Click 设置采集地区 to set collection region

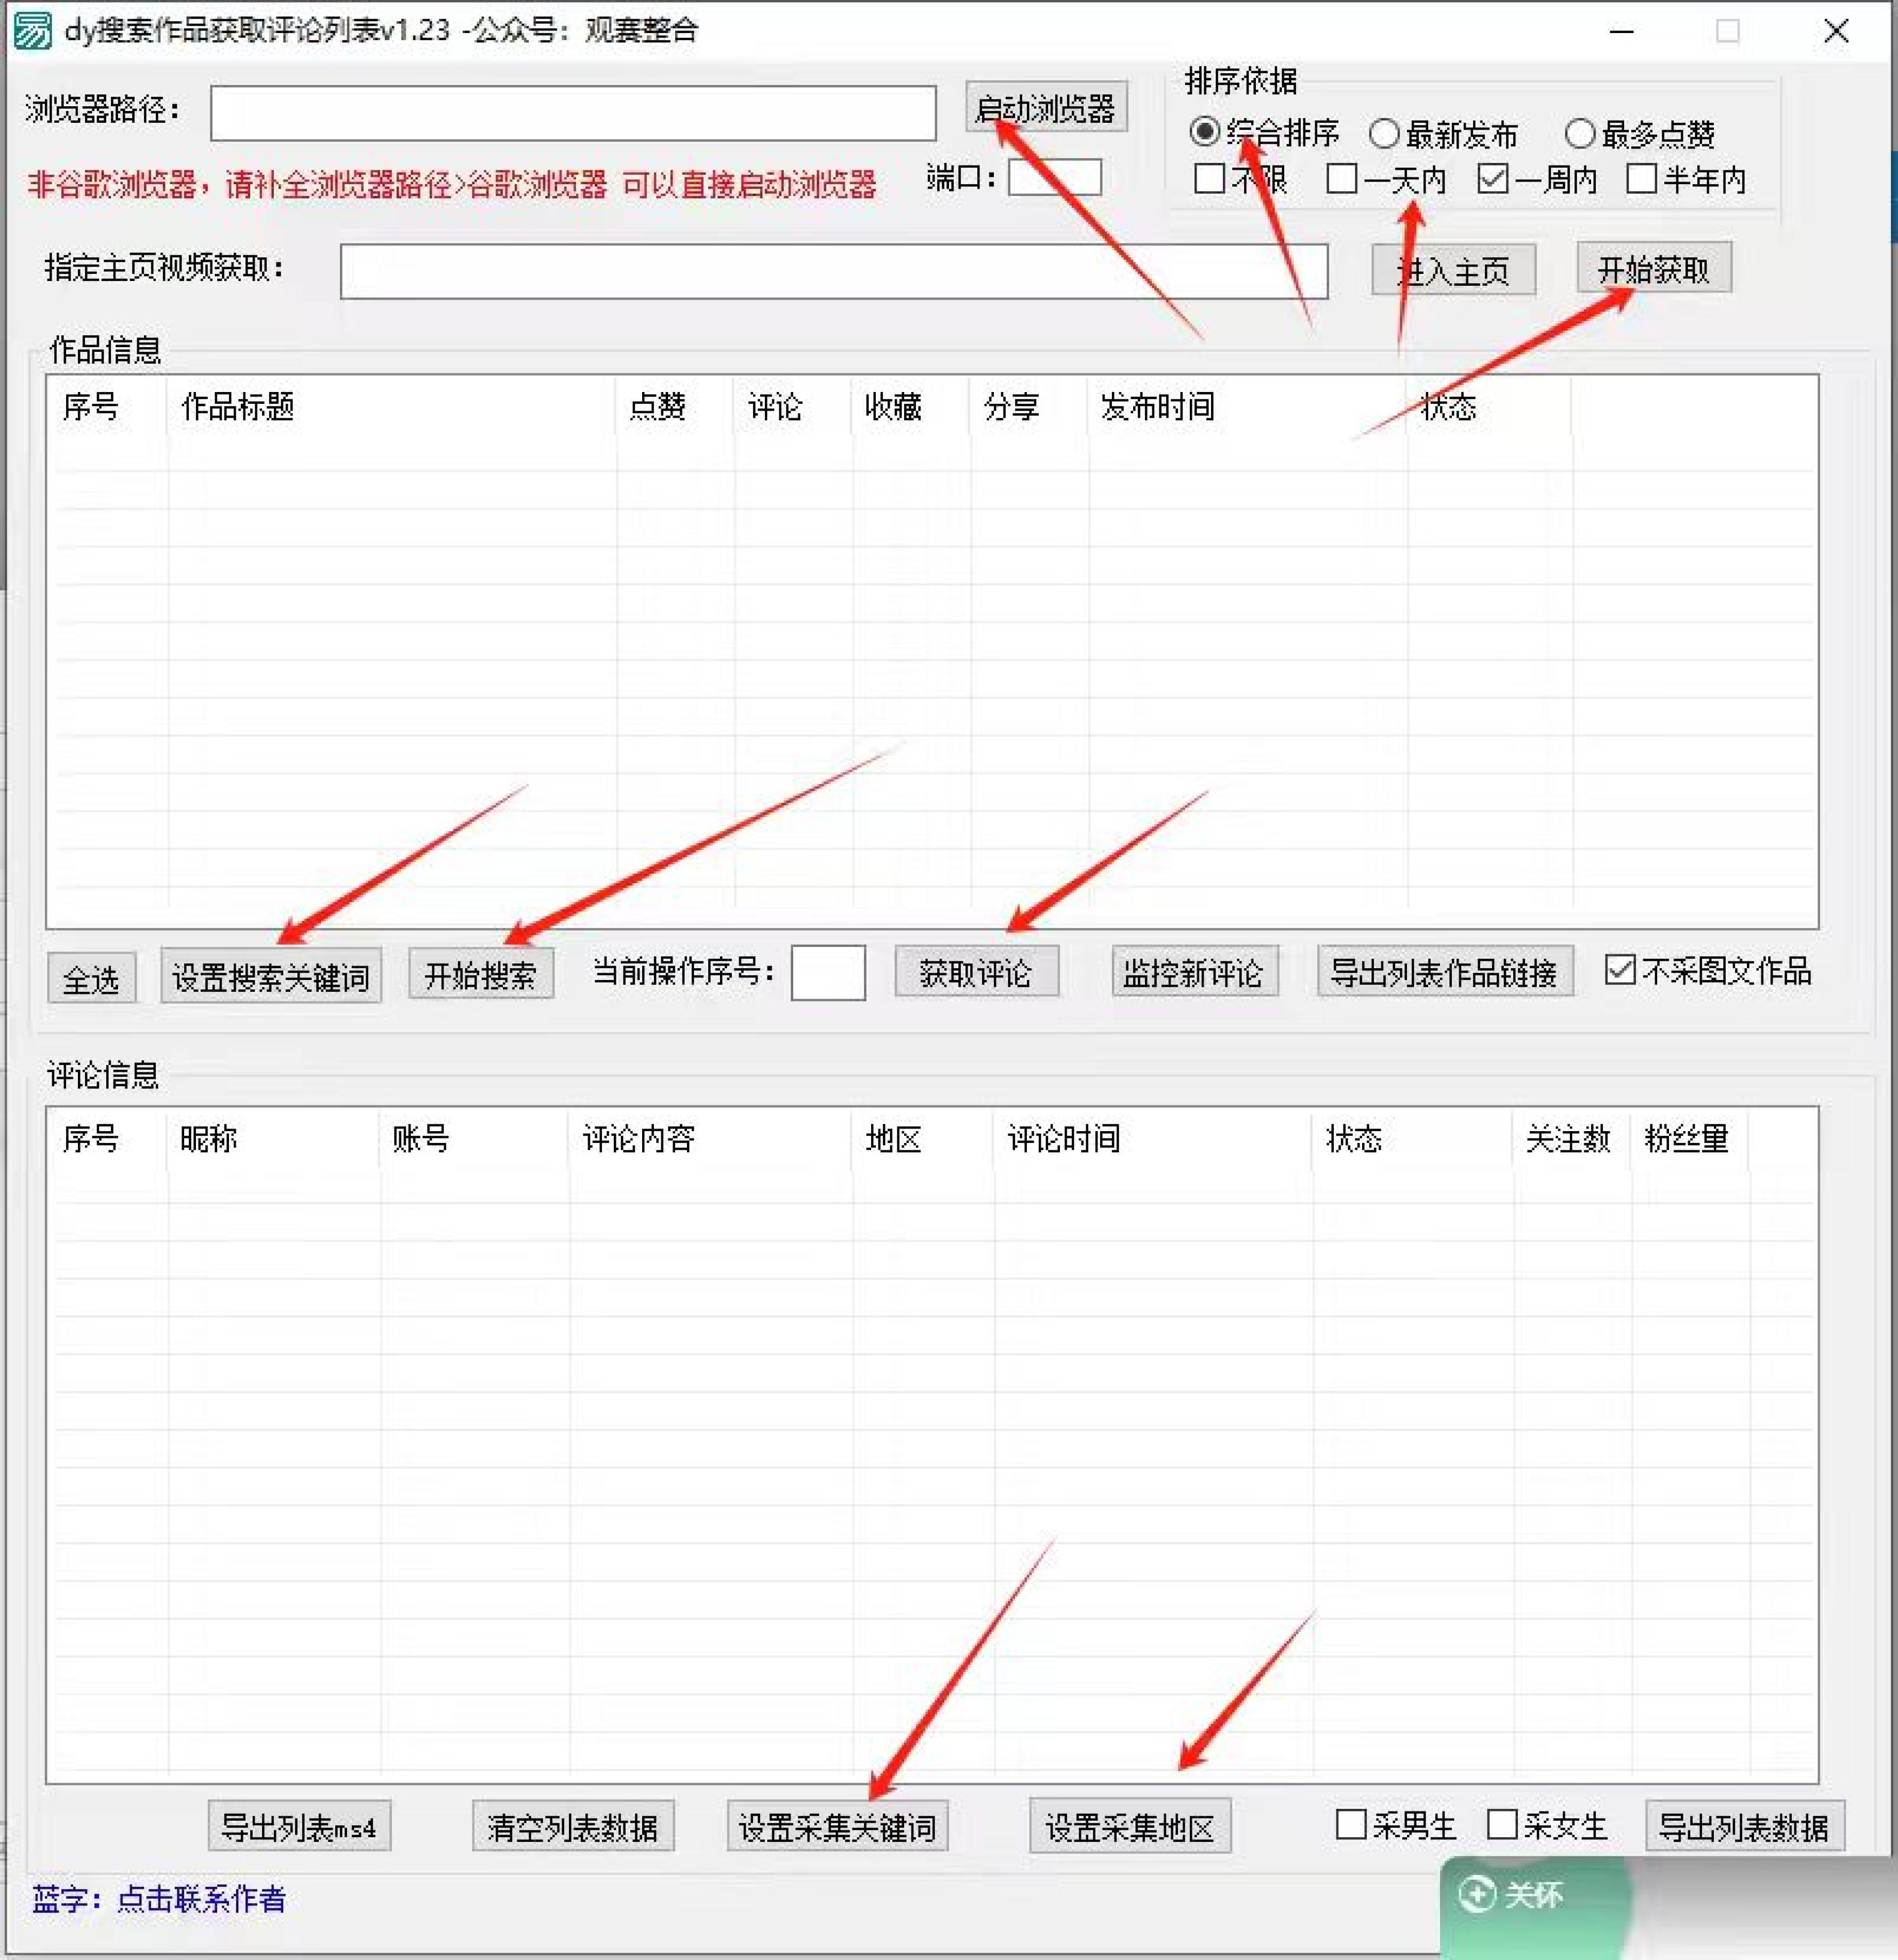1131,1826
